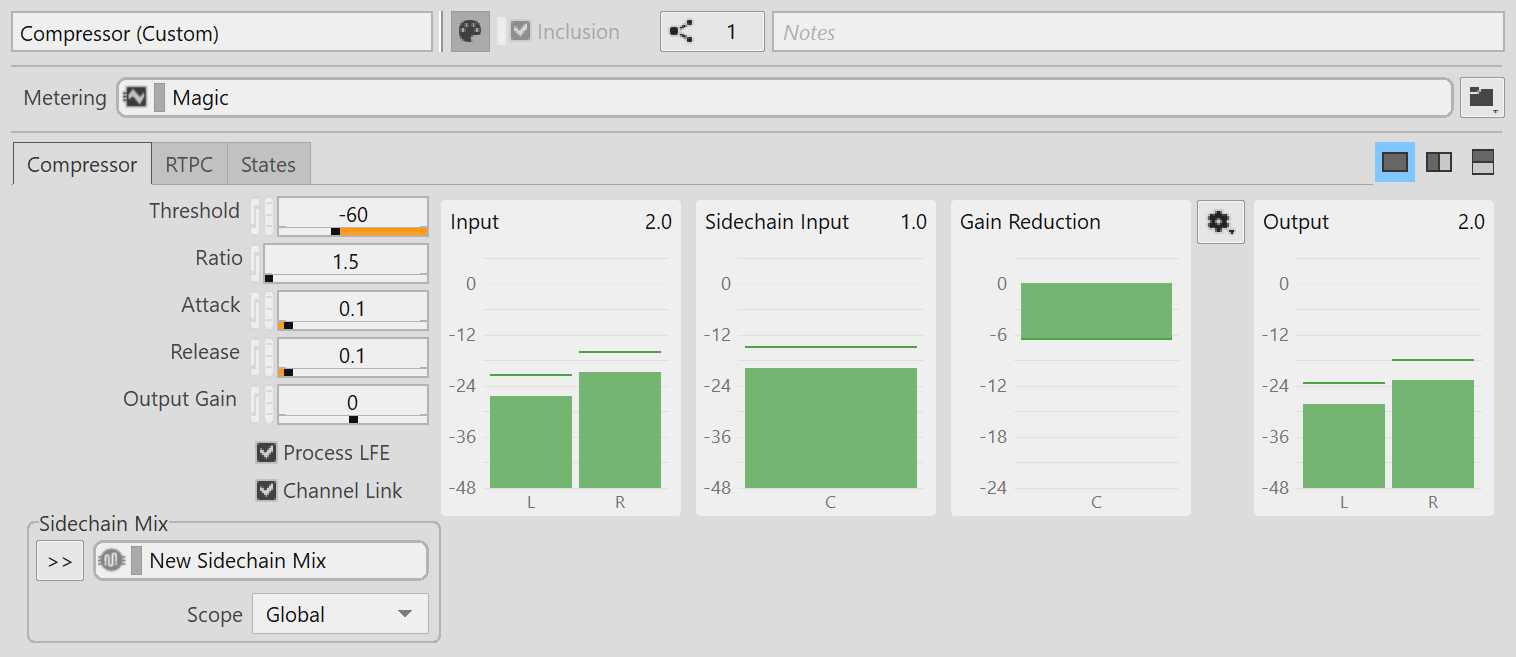The width and height of the screenshot is (1516, 657).
Task: Open the States tab
Action: [x=268, y=165]
